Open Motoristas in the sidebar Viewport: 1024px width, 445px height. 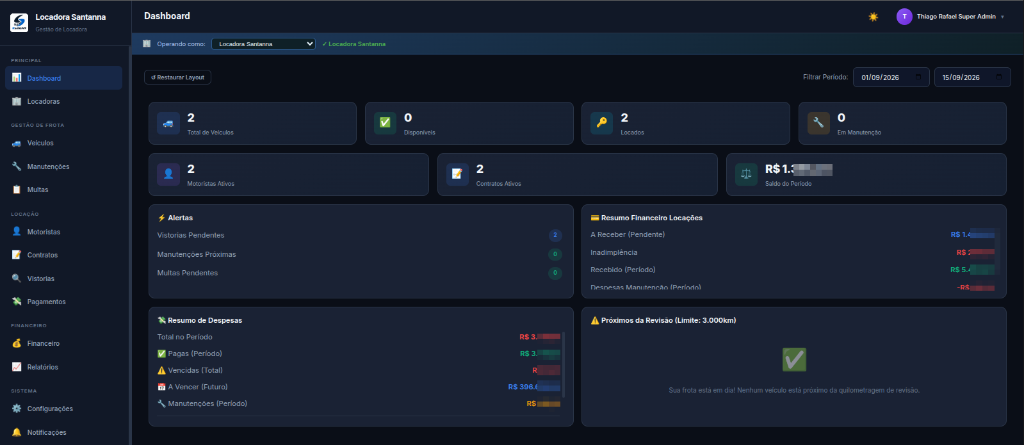coord(63,231)
